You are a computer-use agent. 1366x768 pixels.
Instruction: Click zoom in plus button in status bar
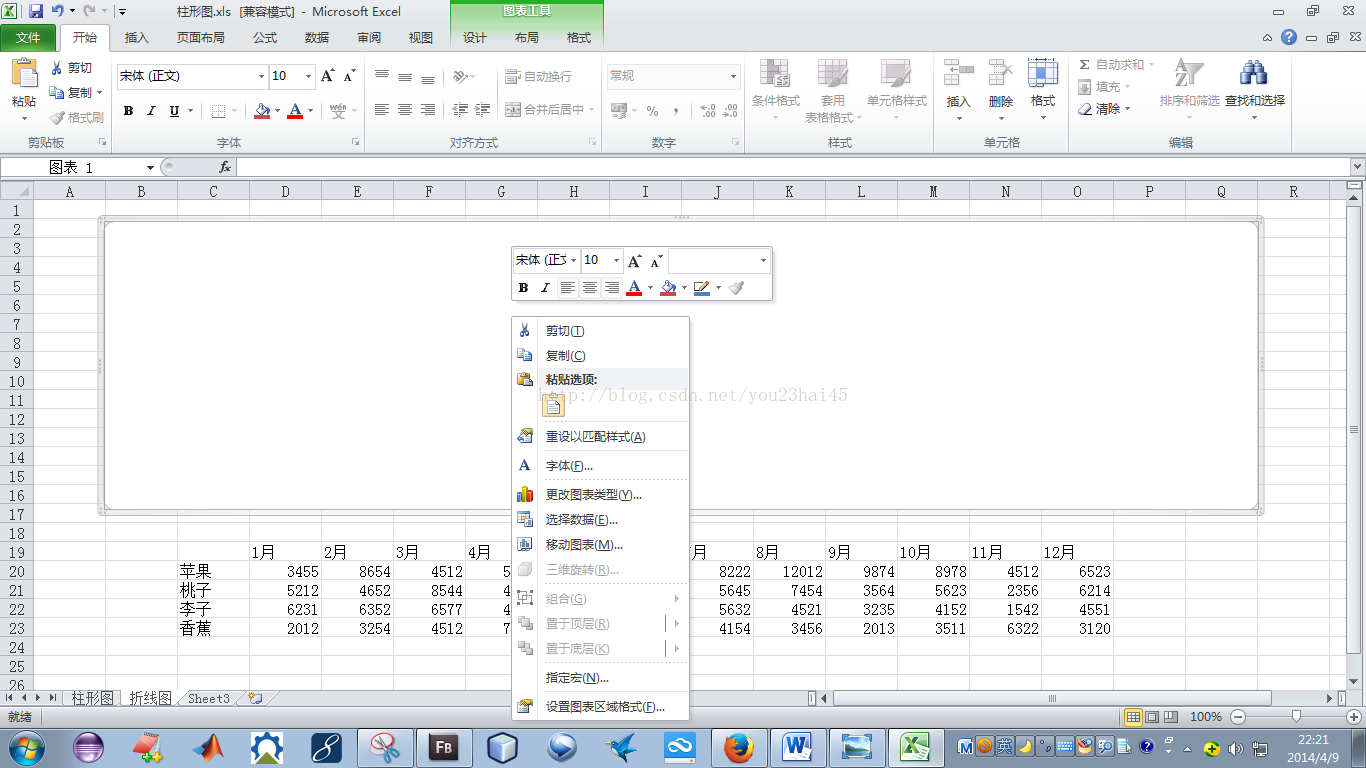click(x=1354, y=717)
